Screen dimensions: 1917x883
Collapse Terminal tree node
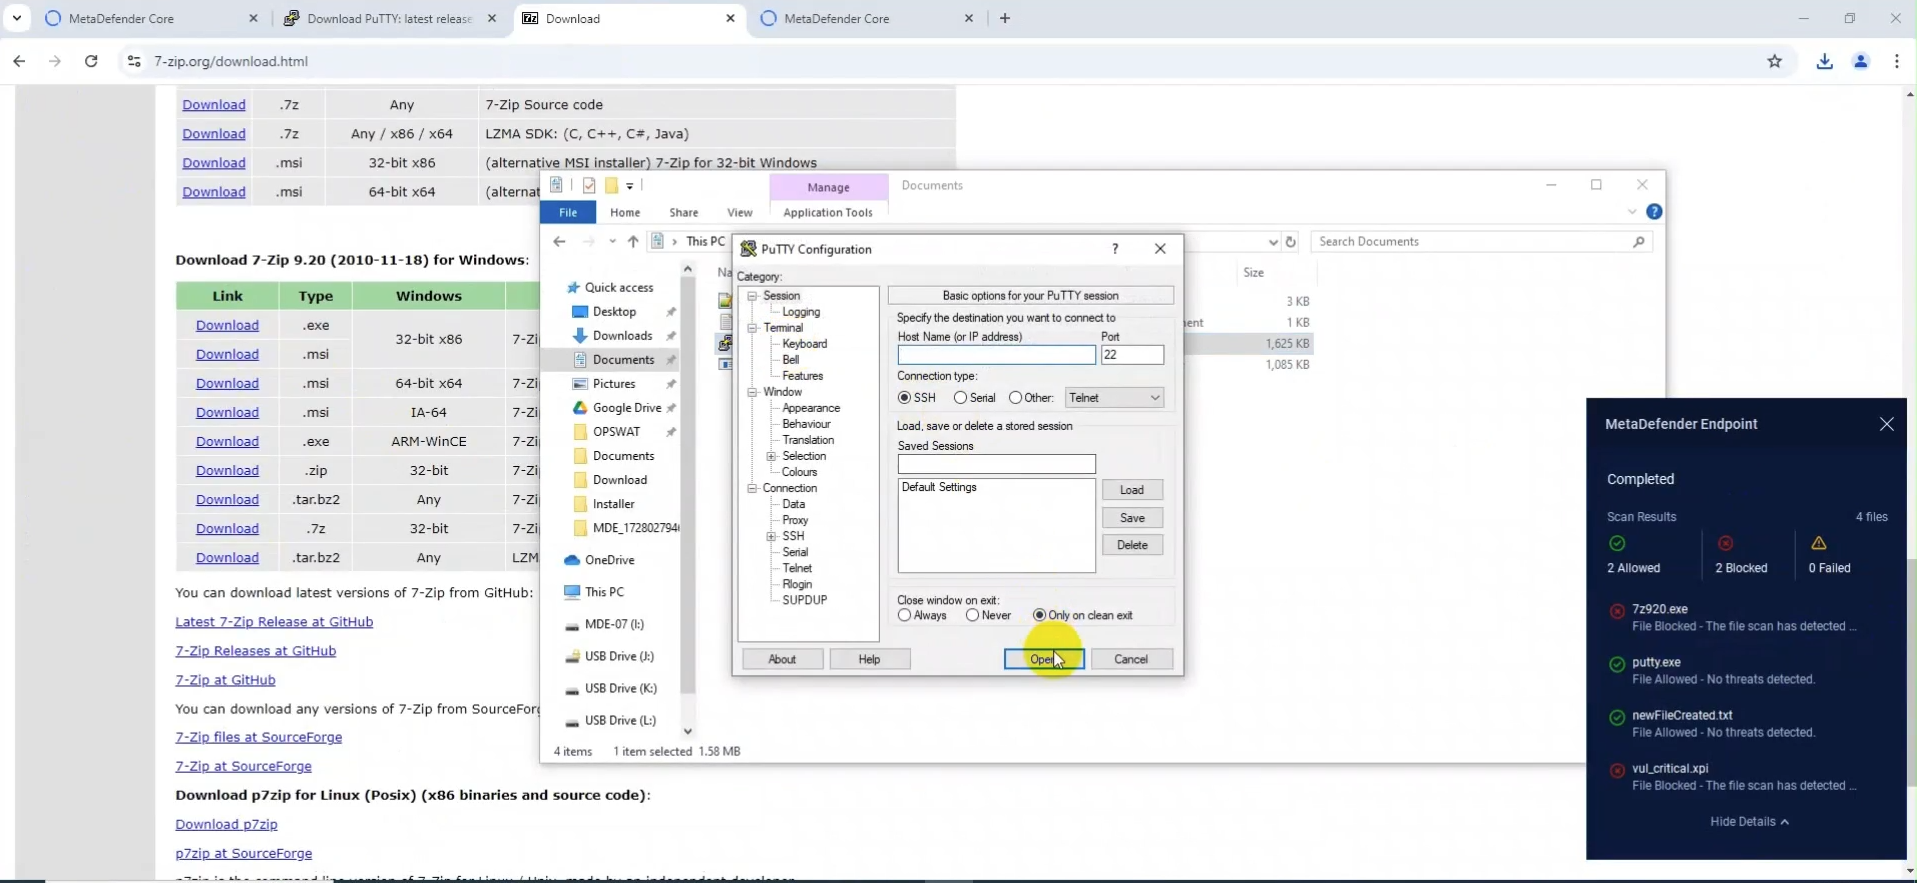tap(752, 328)
